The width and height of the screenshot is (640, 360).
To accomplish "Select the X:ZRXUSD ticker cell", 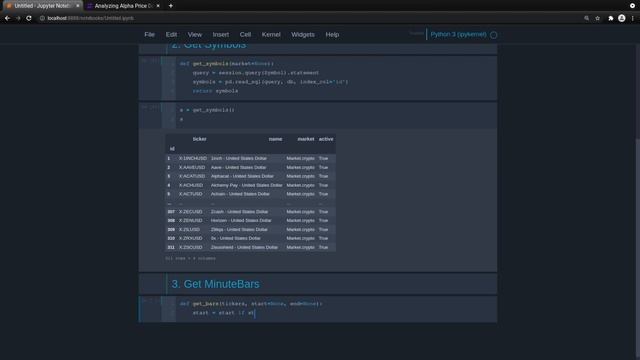I will [191, 238].
